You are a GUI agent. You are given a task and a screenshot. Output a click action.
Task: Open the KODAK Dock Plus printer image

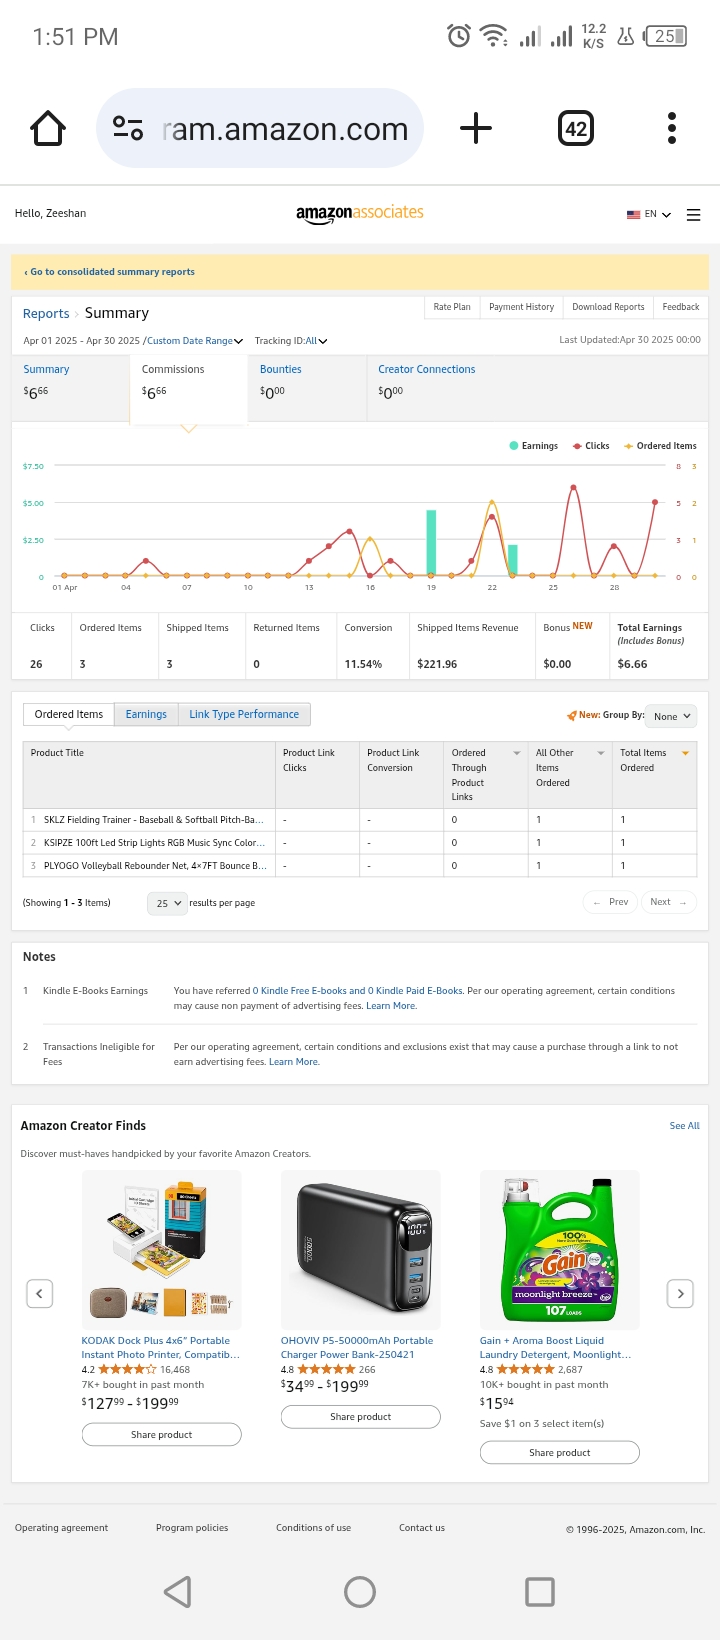click(x=161, y=1249)
